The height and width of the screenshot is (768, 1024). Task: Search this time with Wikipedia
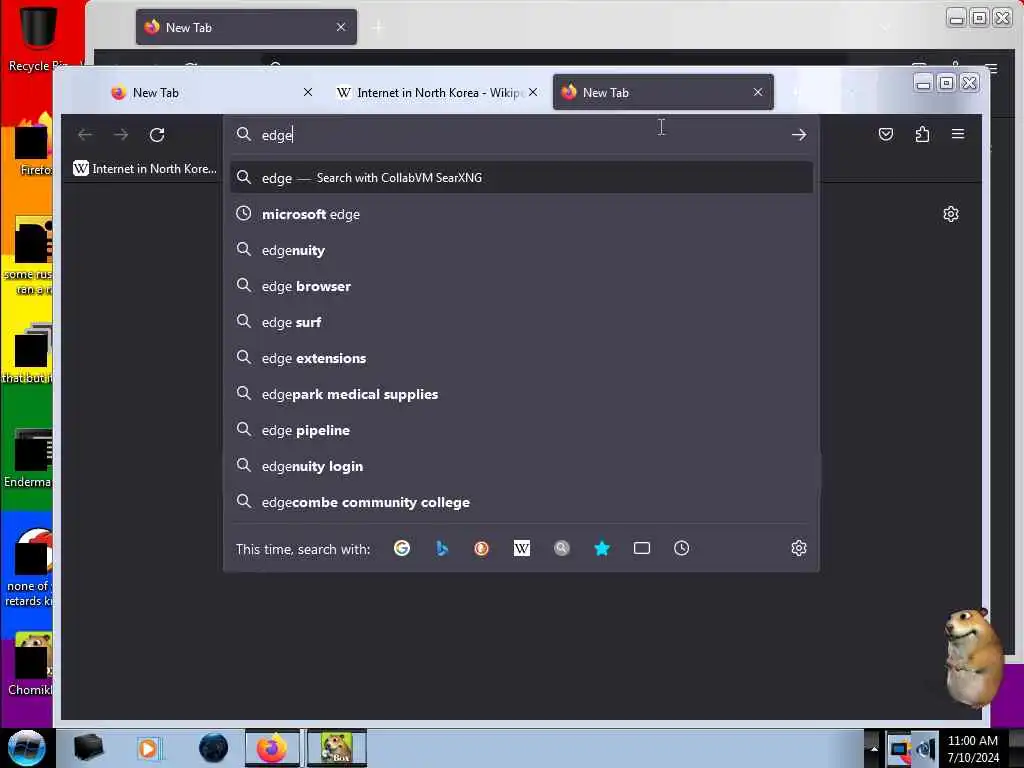(x=522, y=549)
